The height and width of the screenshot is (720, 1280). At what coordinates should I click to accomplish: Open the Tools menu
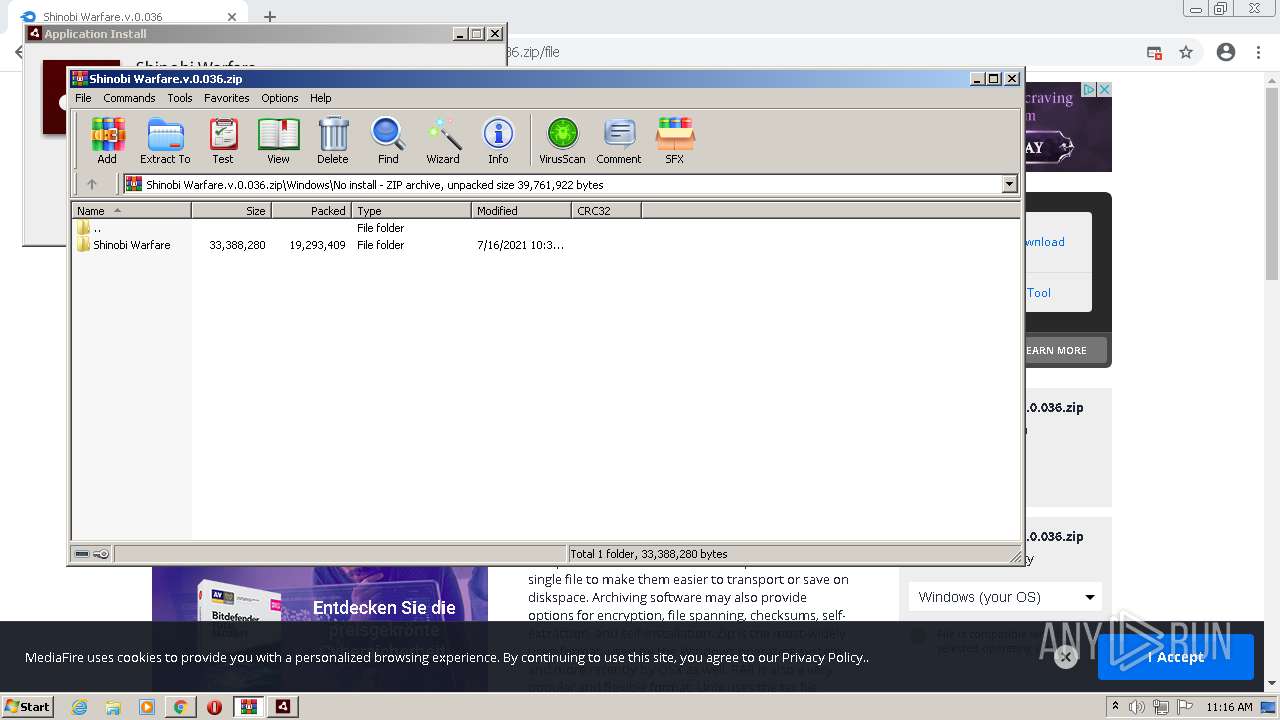click(x=180, y=98)
